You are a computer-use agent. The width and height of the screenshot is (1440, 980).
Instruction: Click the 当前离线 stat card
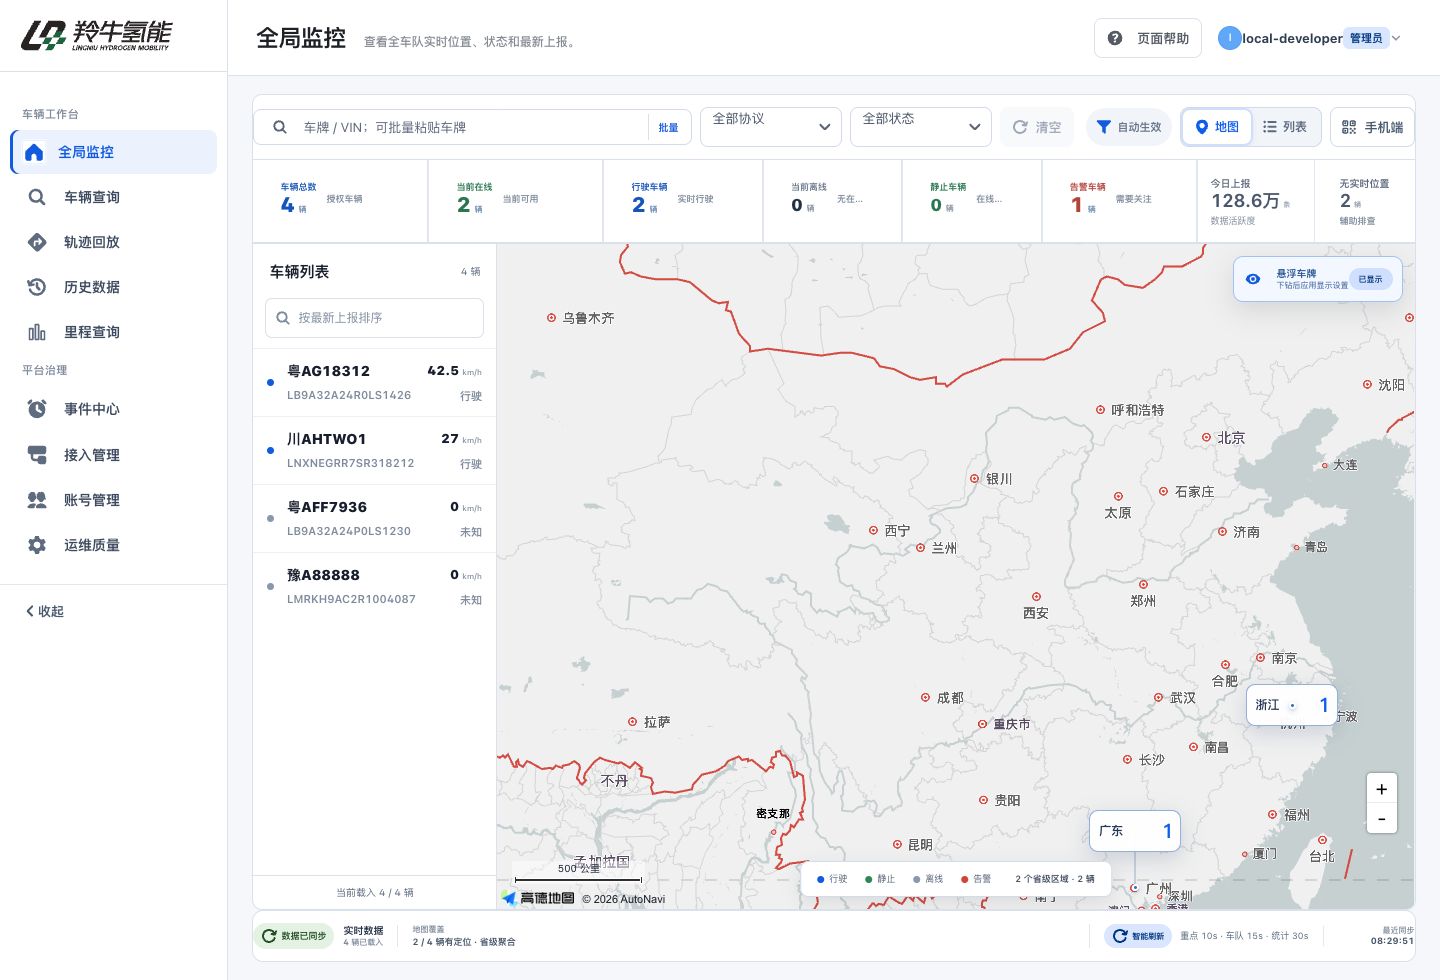click(x=833, y=200)
